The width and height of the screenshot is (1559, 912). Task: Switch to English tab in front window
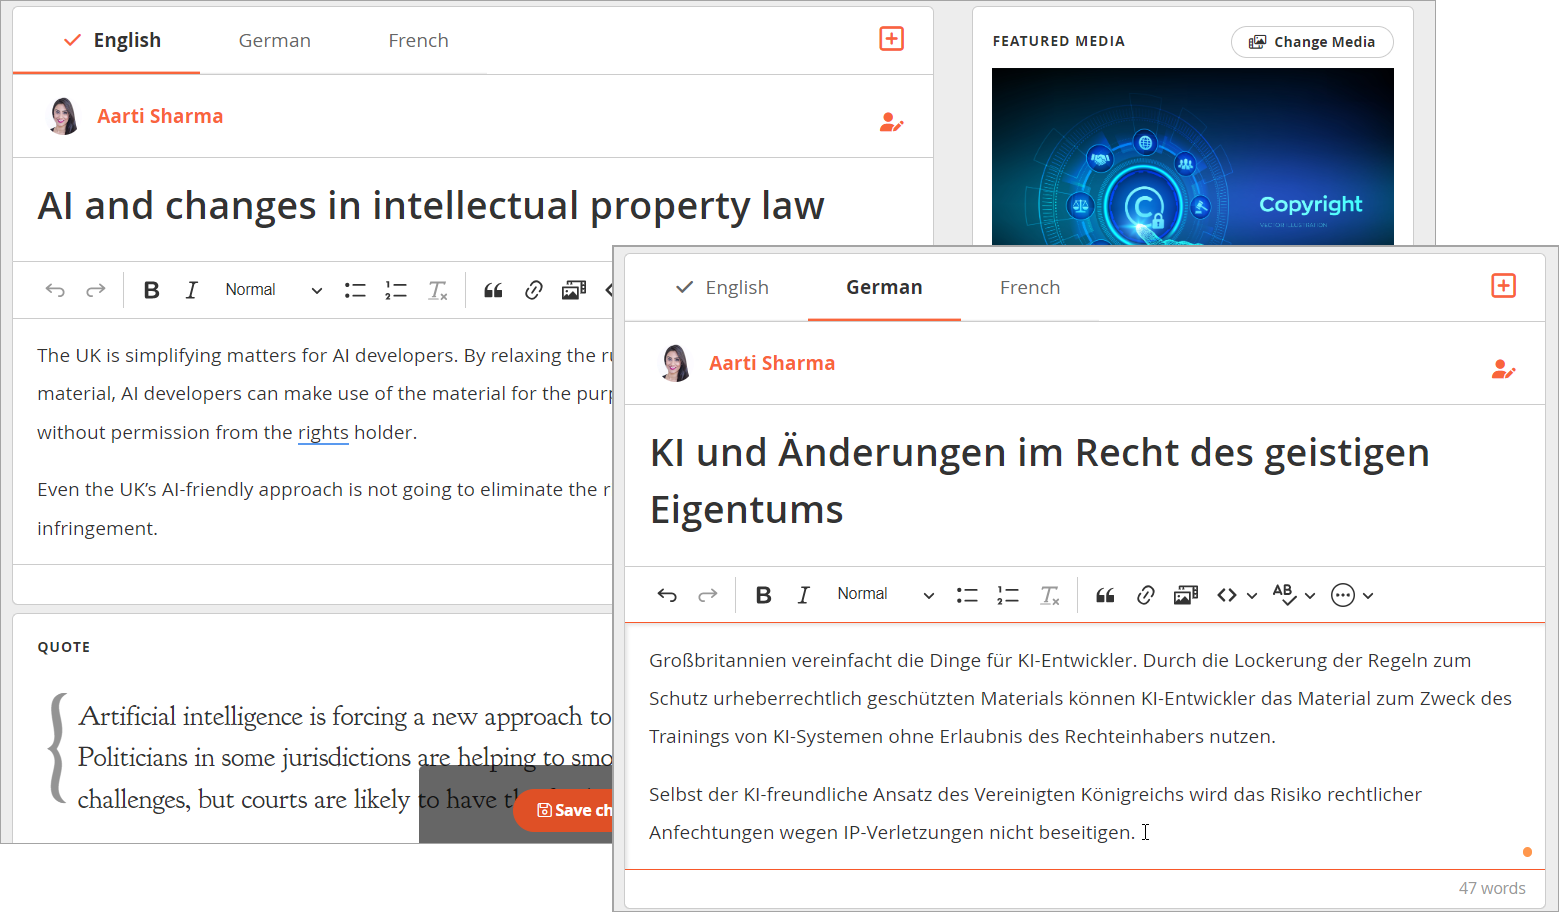click(x=722, y=288)
